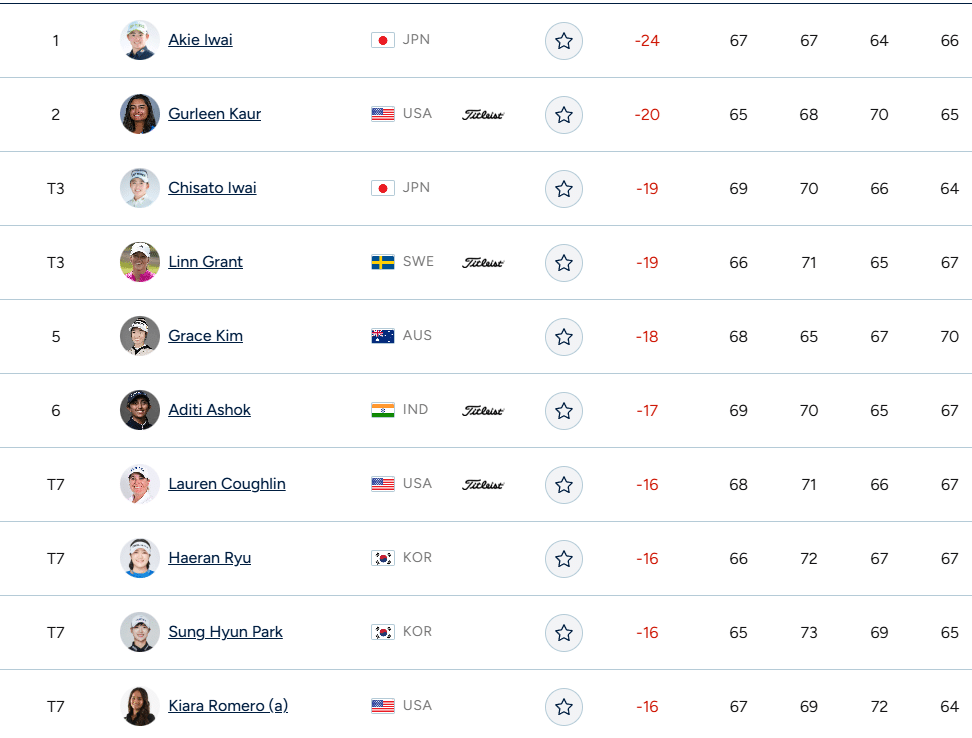The height and width of the screenshot is (738, 972).
Task: Click Chisato Iwai's avatar photo
Action: click(139, 188)
